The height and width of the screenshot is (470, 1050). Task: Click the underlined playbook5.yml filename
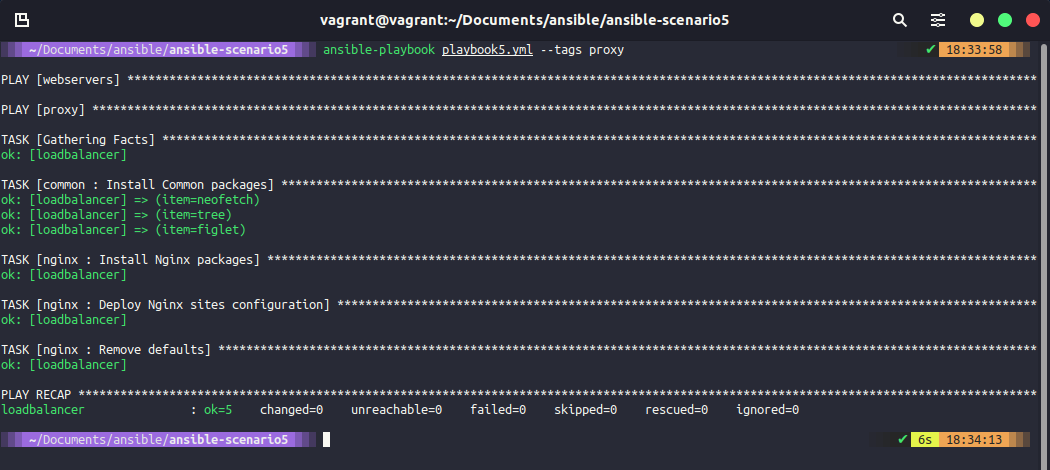coord(487,50)
